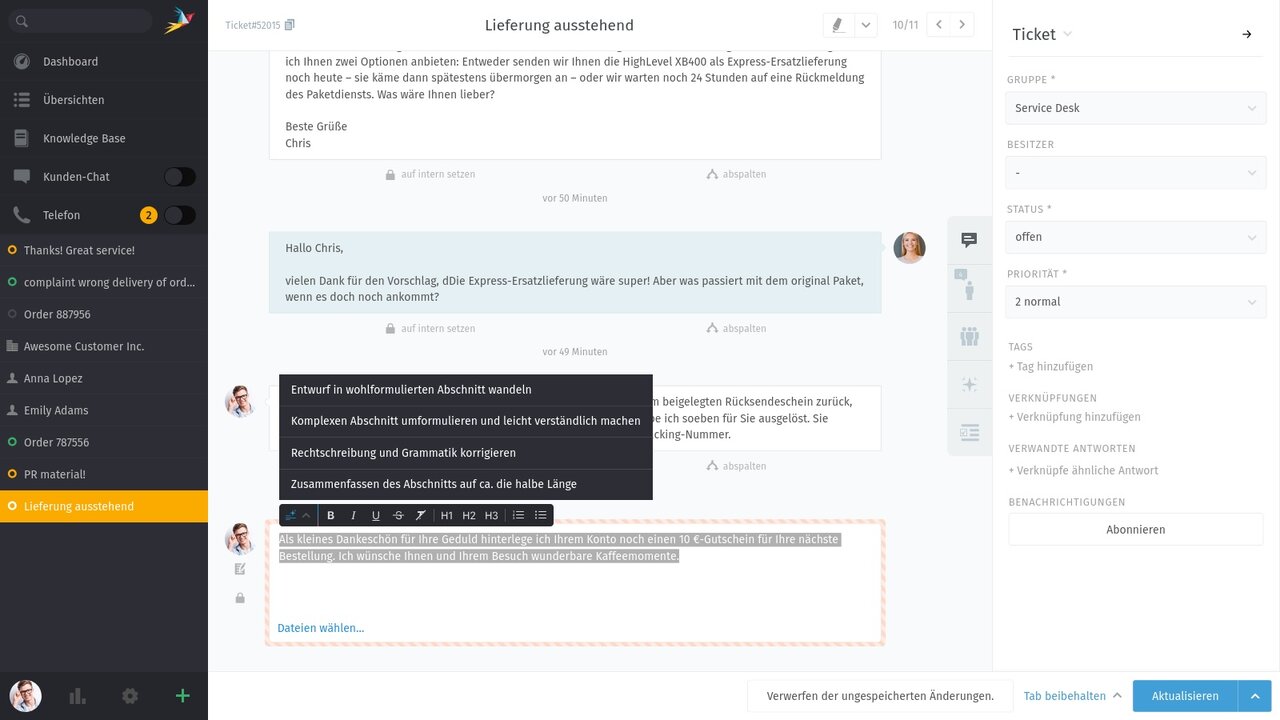
Task: Click the green plus icon to create new
Action: coord(182,696)
